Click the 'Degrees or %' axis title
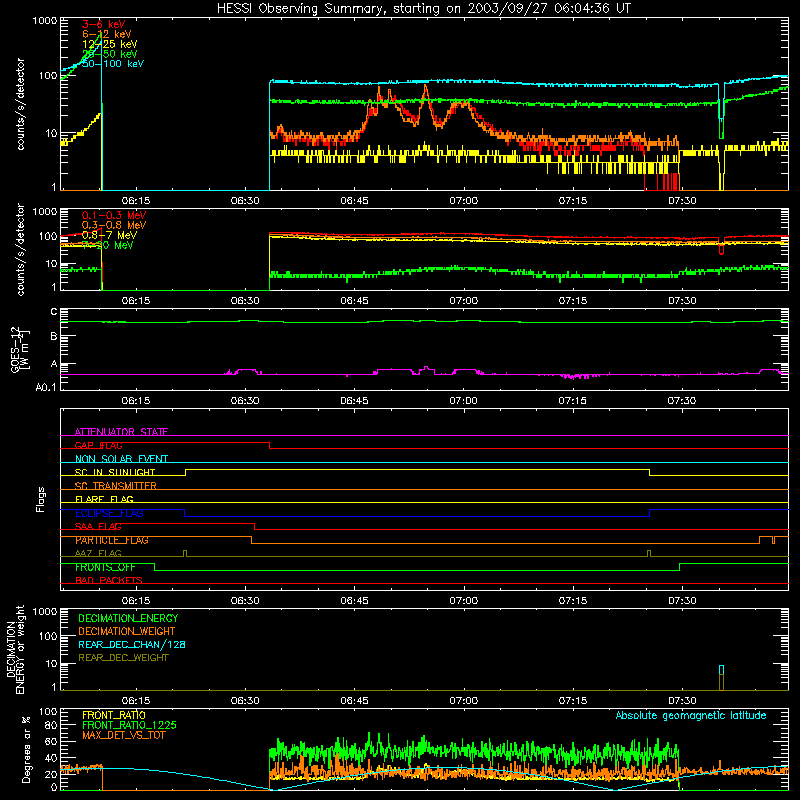Image resolution: width=800 pixels, height=800 pixels. point(26,749)
